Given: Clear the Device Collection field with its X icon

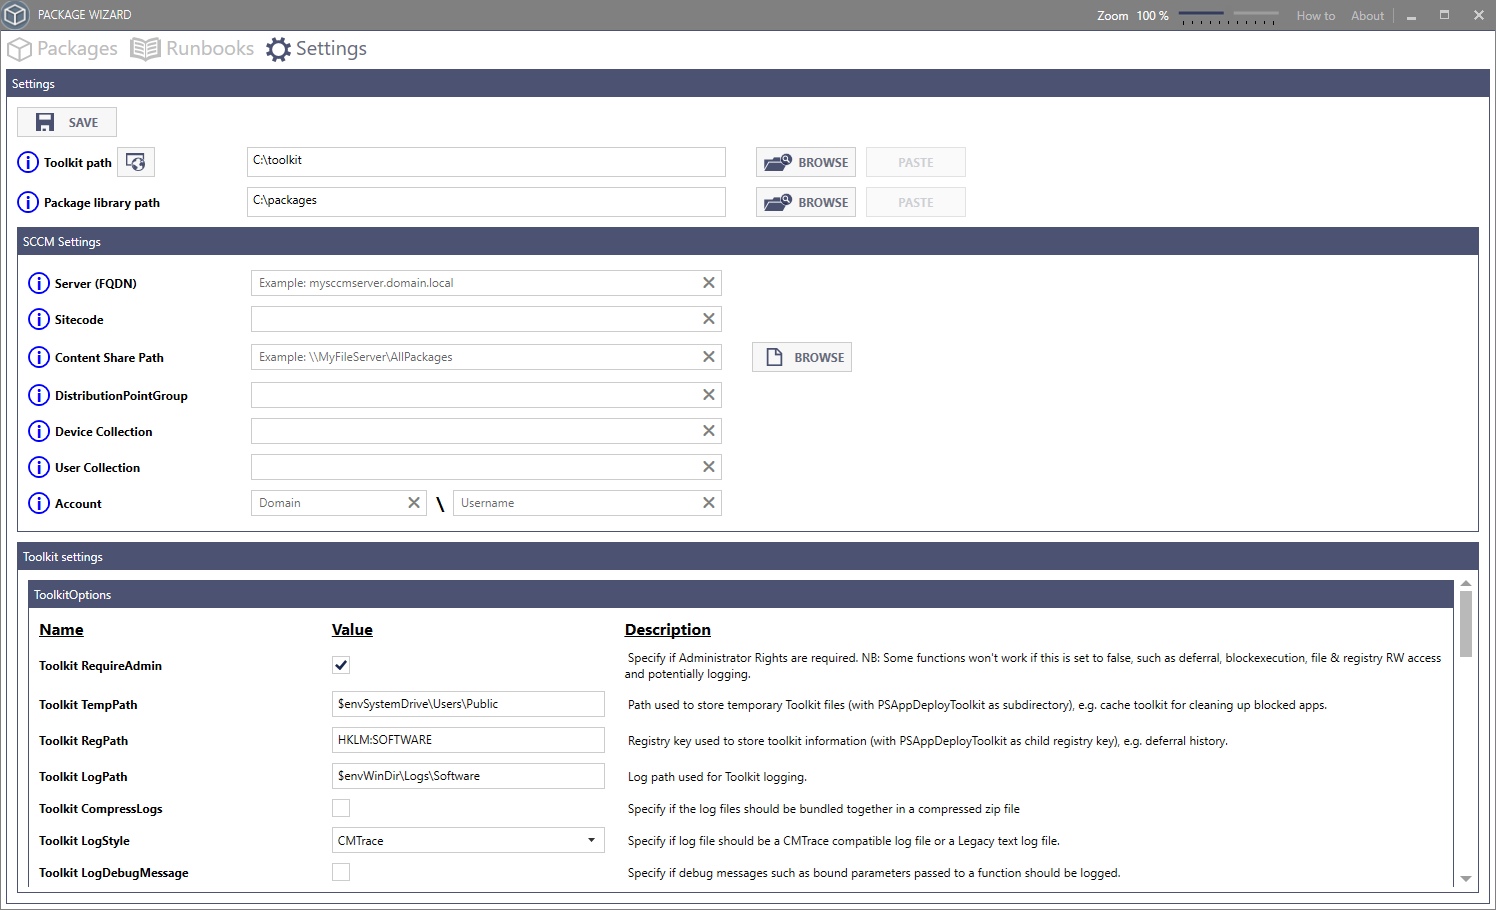Looking at the screenshot, I should 708,430.
